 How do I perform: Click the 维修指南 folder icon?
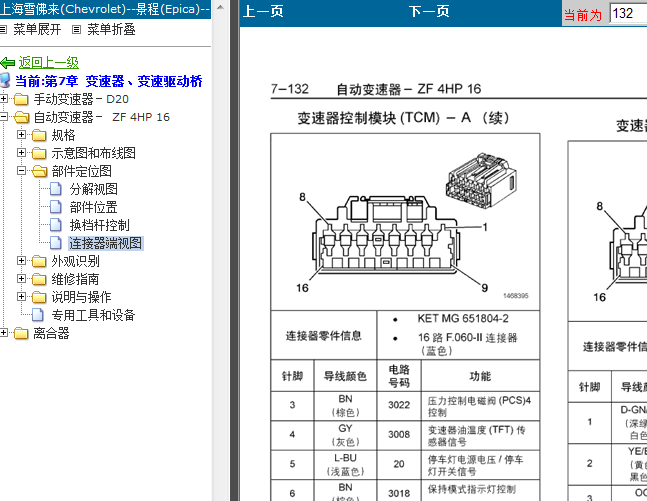(x=39, y=279)
